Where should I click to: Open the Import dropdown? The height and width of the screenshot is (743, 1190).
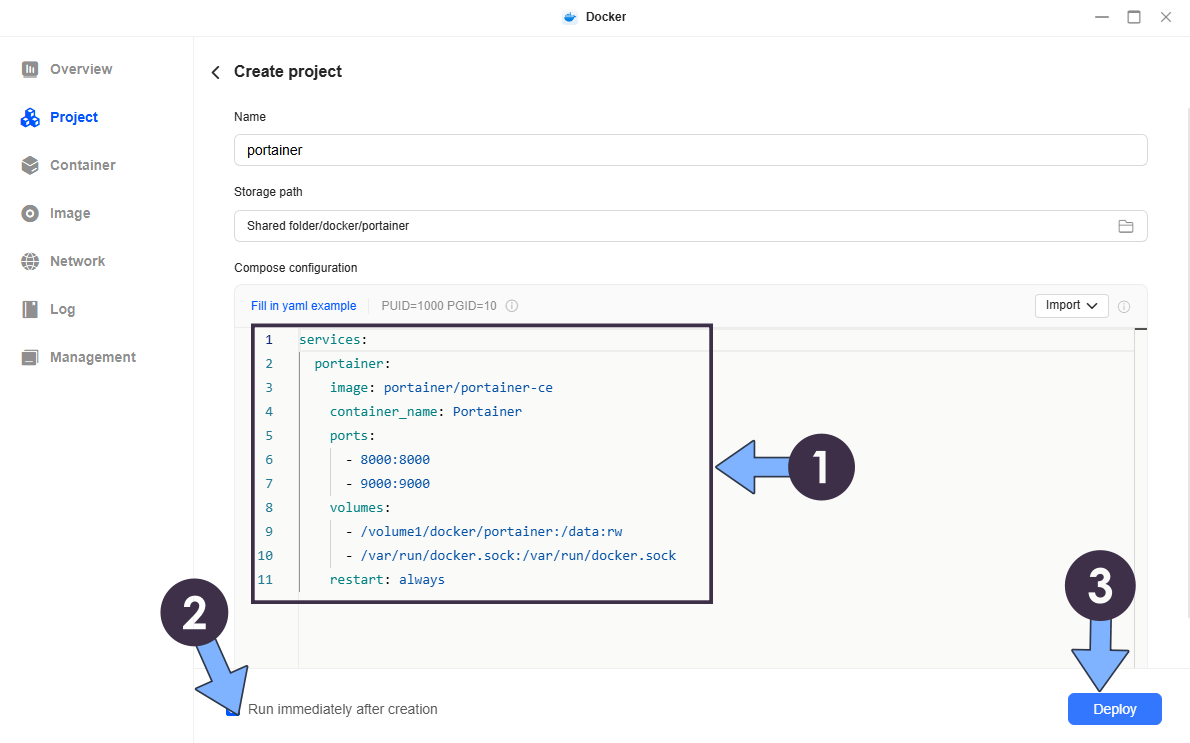1071,305
